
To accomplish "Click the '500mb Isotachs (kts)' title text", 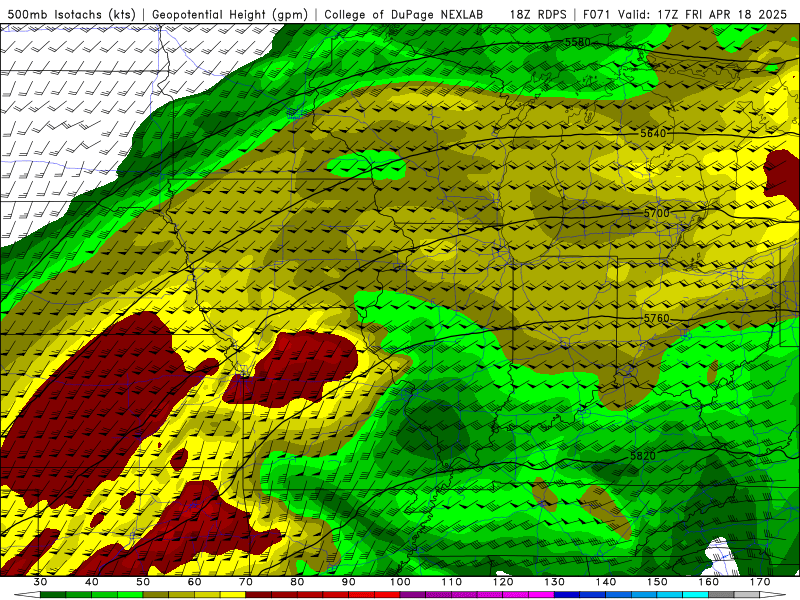I will tap(71, 14).
